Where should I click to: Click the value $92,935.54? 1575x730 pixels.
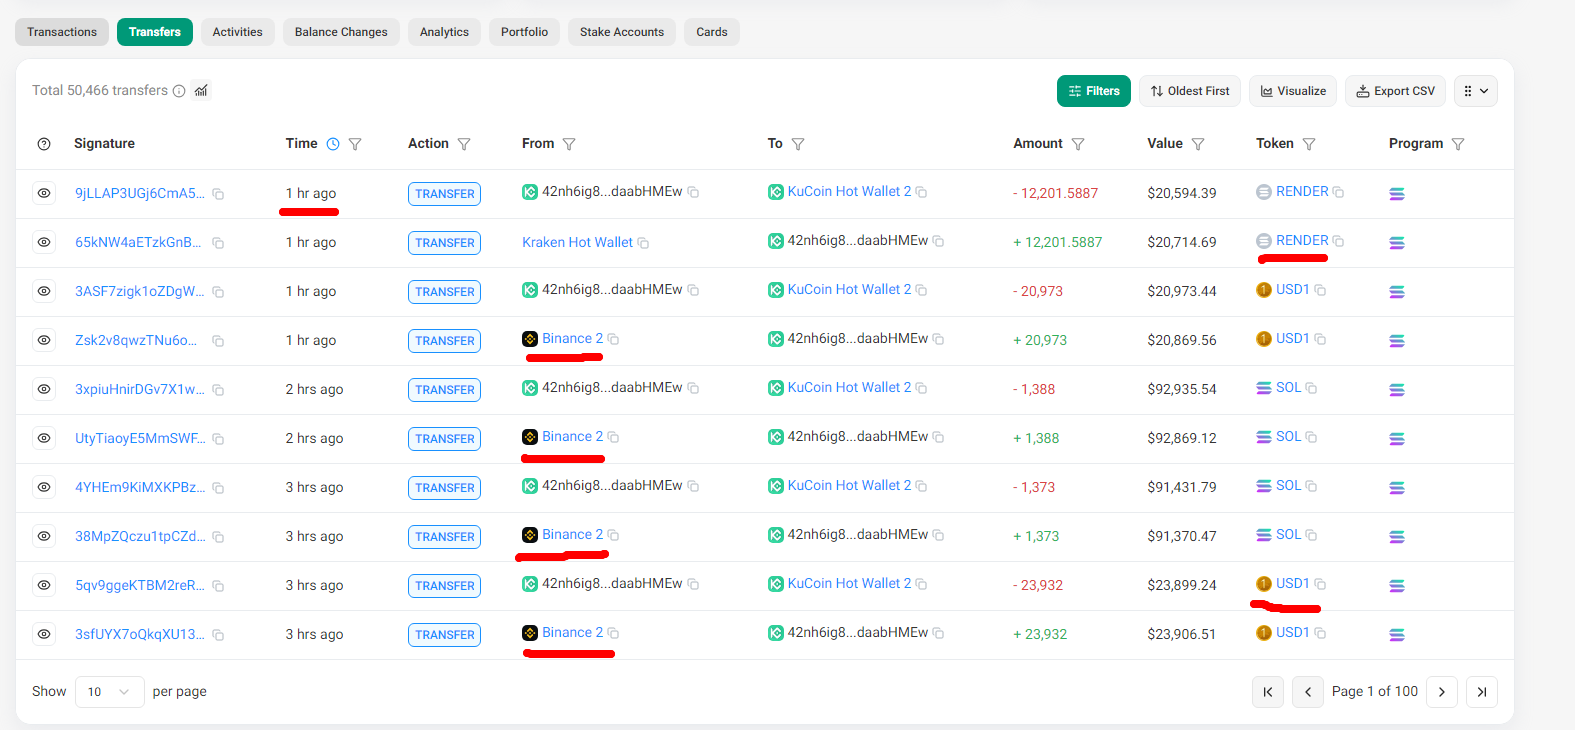pos(1182,390)
